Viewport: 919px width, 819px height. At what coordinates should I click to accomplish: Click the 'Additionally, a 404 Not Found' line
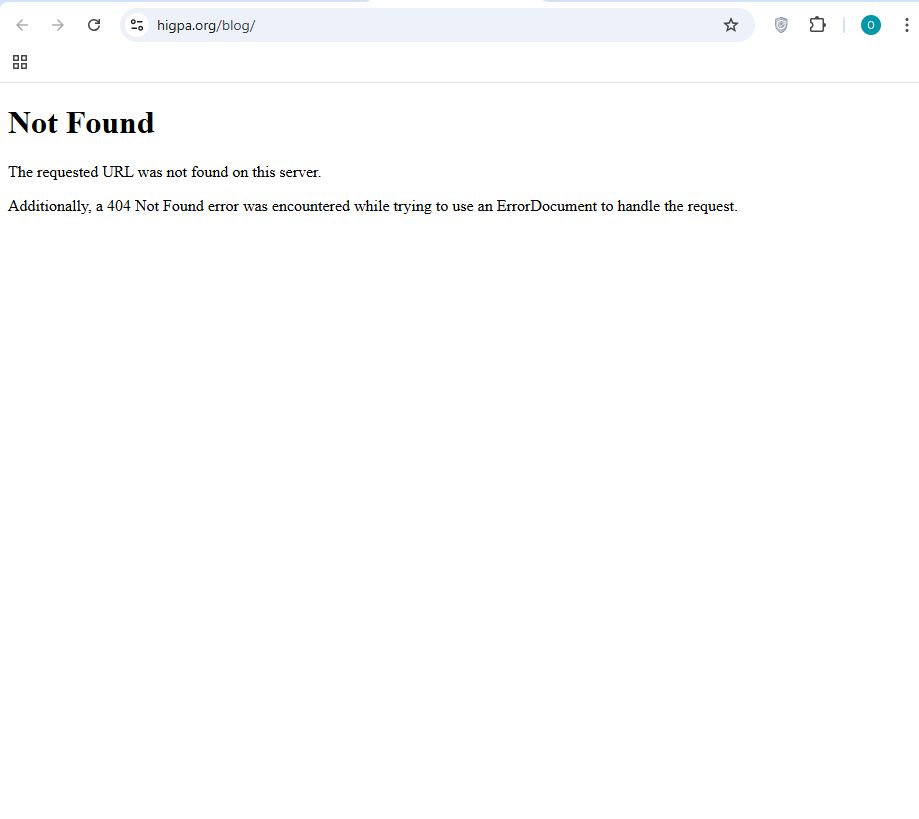[x=373, y=206]
